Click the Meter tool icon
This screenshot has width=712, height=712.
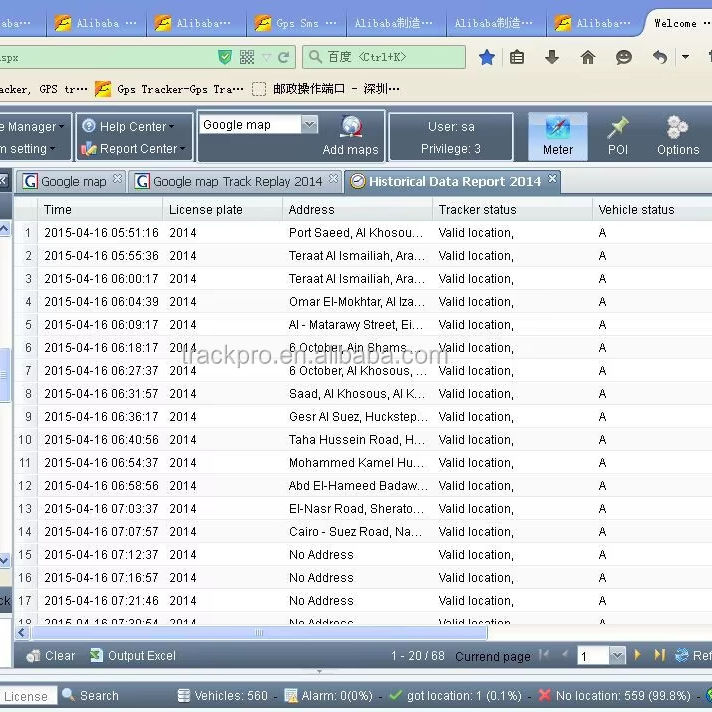point(557,129)
